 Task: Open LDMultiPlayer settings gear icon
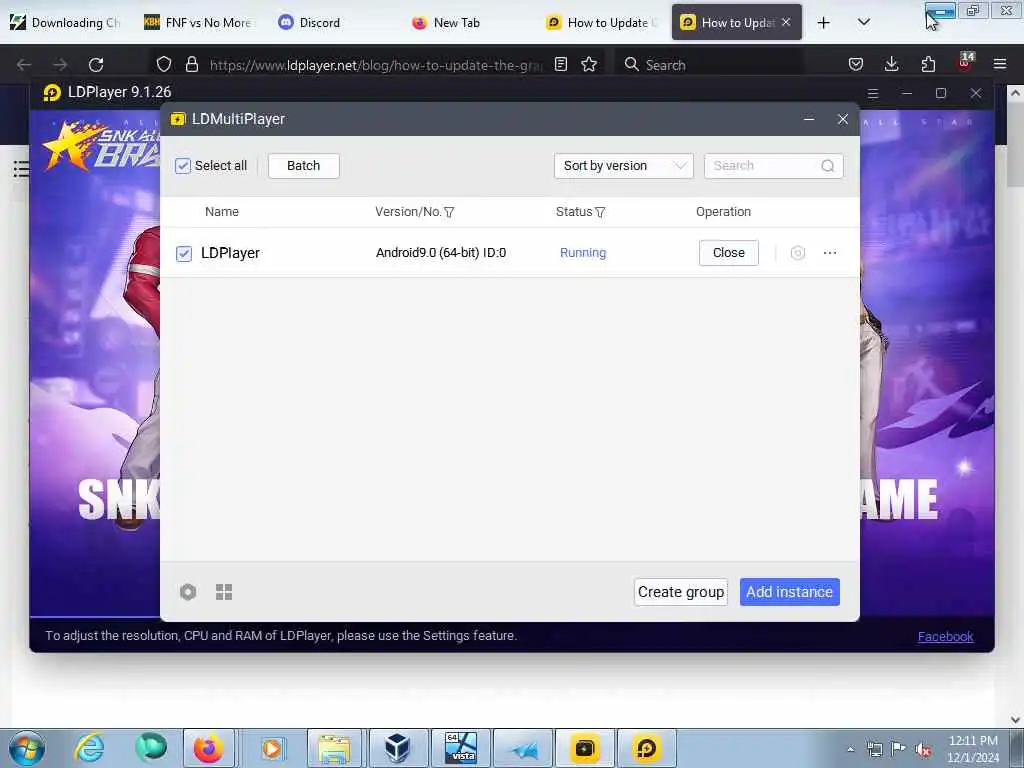pyautogui.click(x=188, y=592)
